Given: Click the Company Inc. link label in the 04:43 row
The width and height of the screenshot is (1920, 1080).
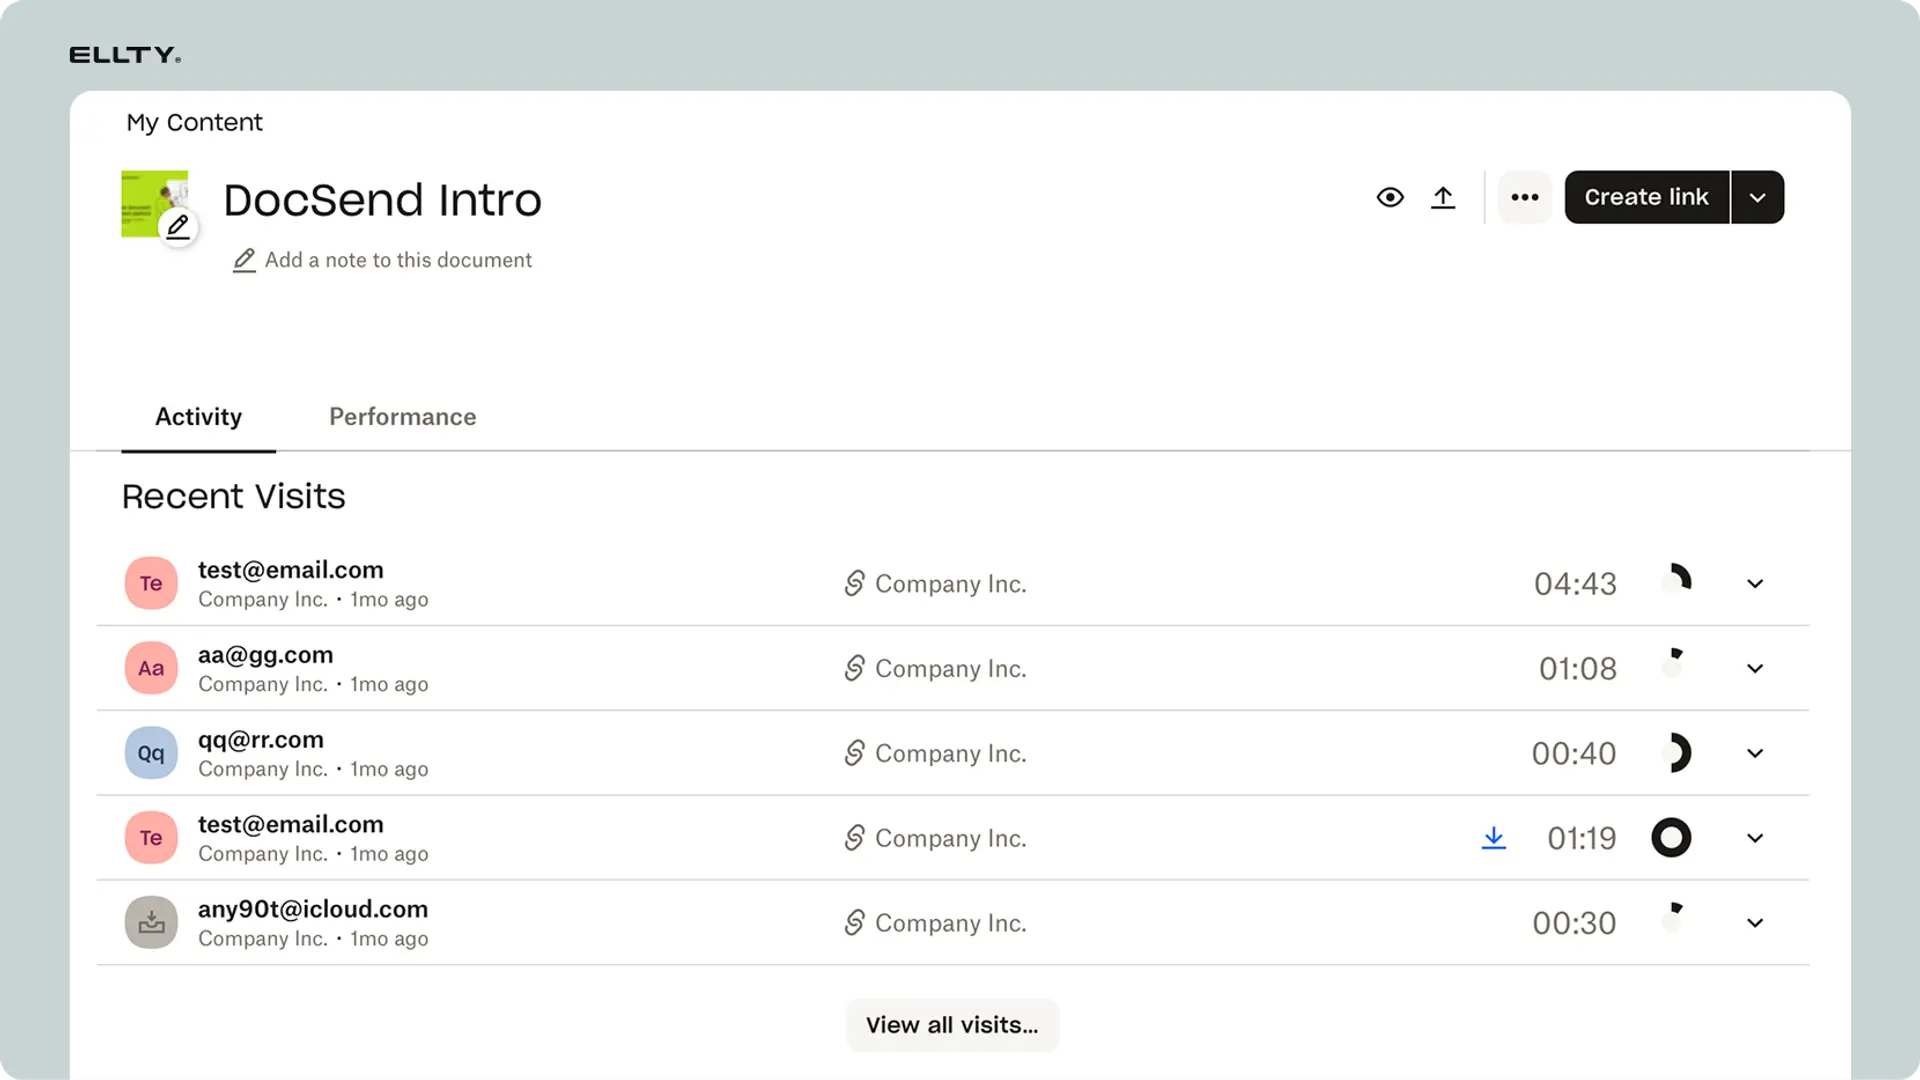Looking at the screenshot, I should [951, 584].
